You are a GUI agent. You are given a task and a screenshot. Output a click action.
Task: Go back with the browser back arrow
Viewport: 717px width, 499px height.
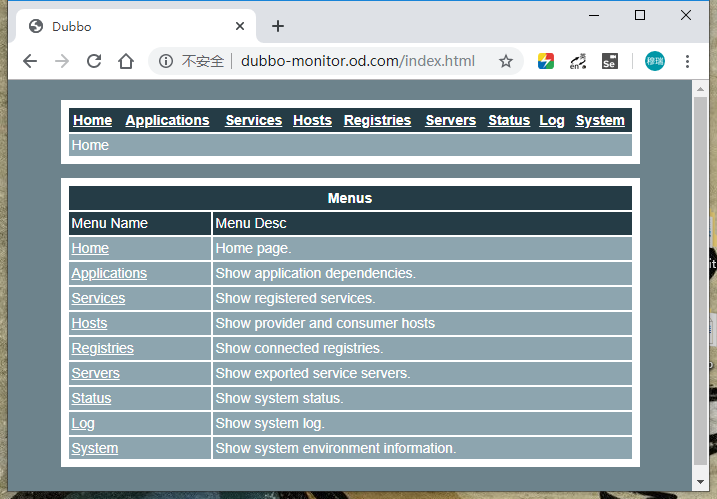pos(30,61)
